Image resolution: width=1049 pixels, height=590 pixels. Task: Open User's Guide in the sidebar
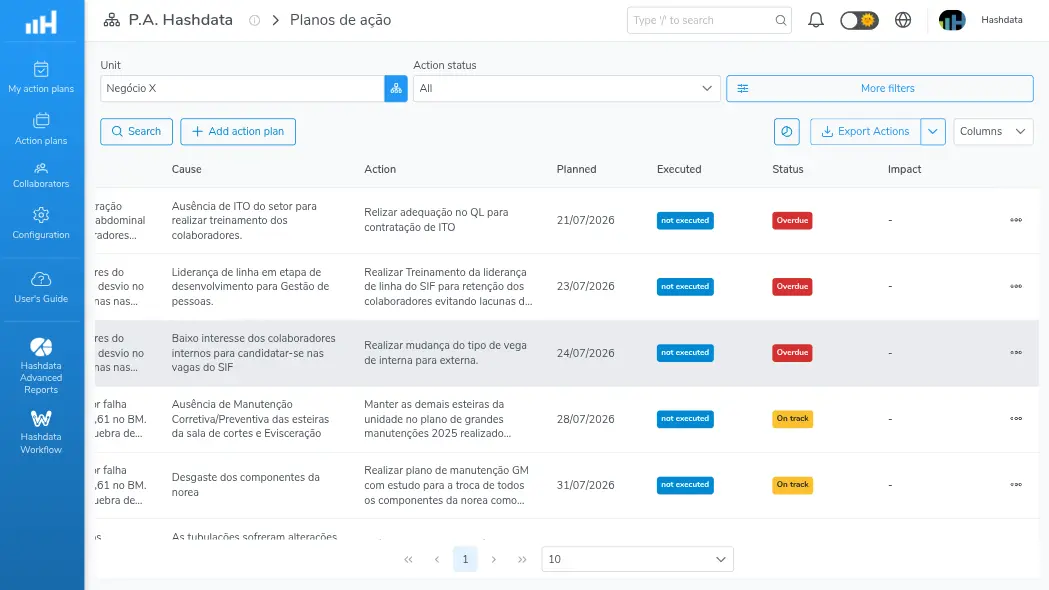pos(41,288)
